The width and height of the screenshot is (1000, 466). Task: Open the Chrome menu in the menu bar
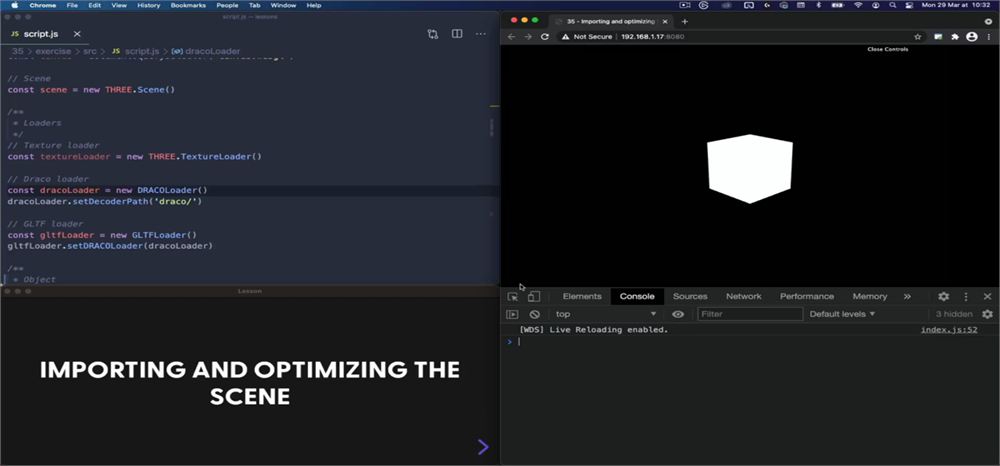[x=43, y=5]
